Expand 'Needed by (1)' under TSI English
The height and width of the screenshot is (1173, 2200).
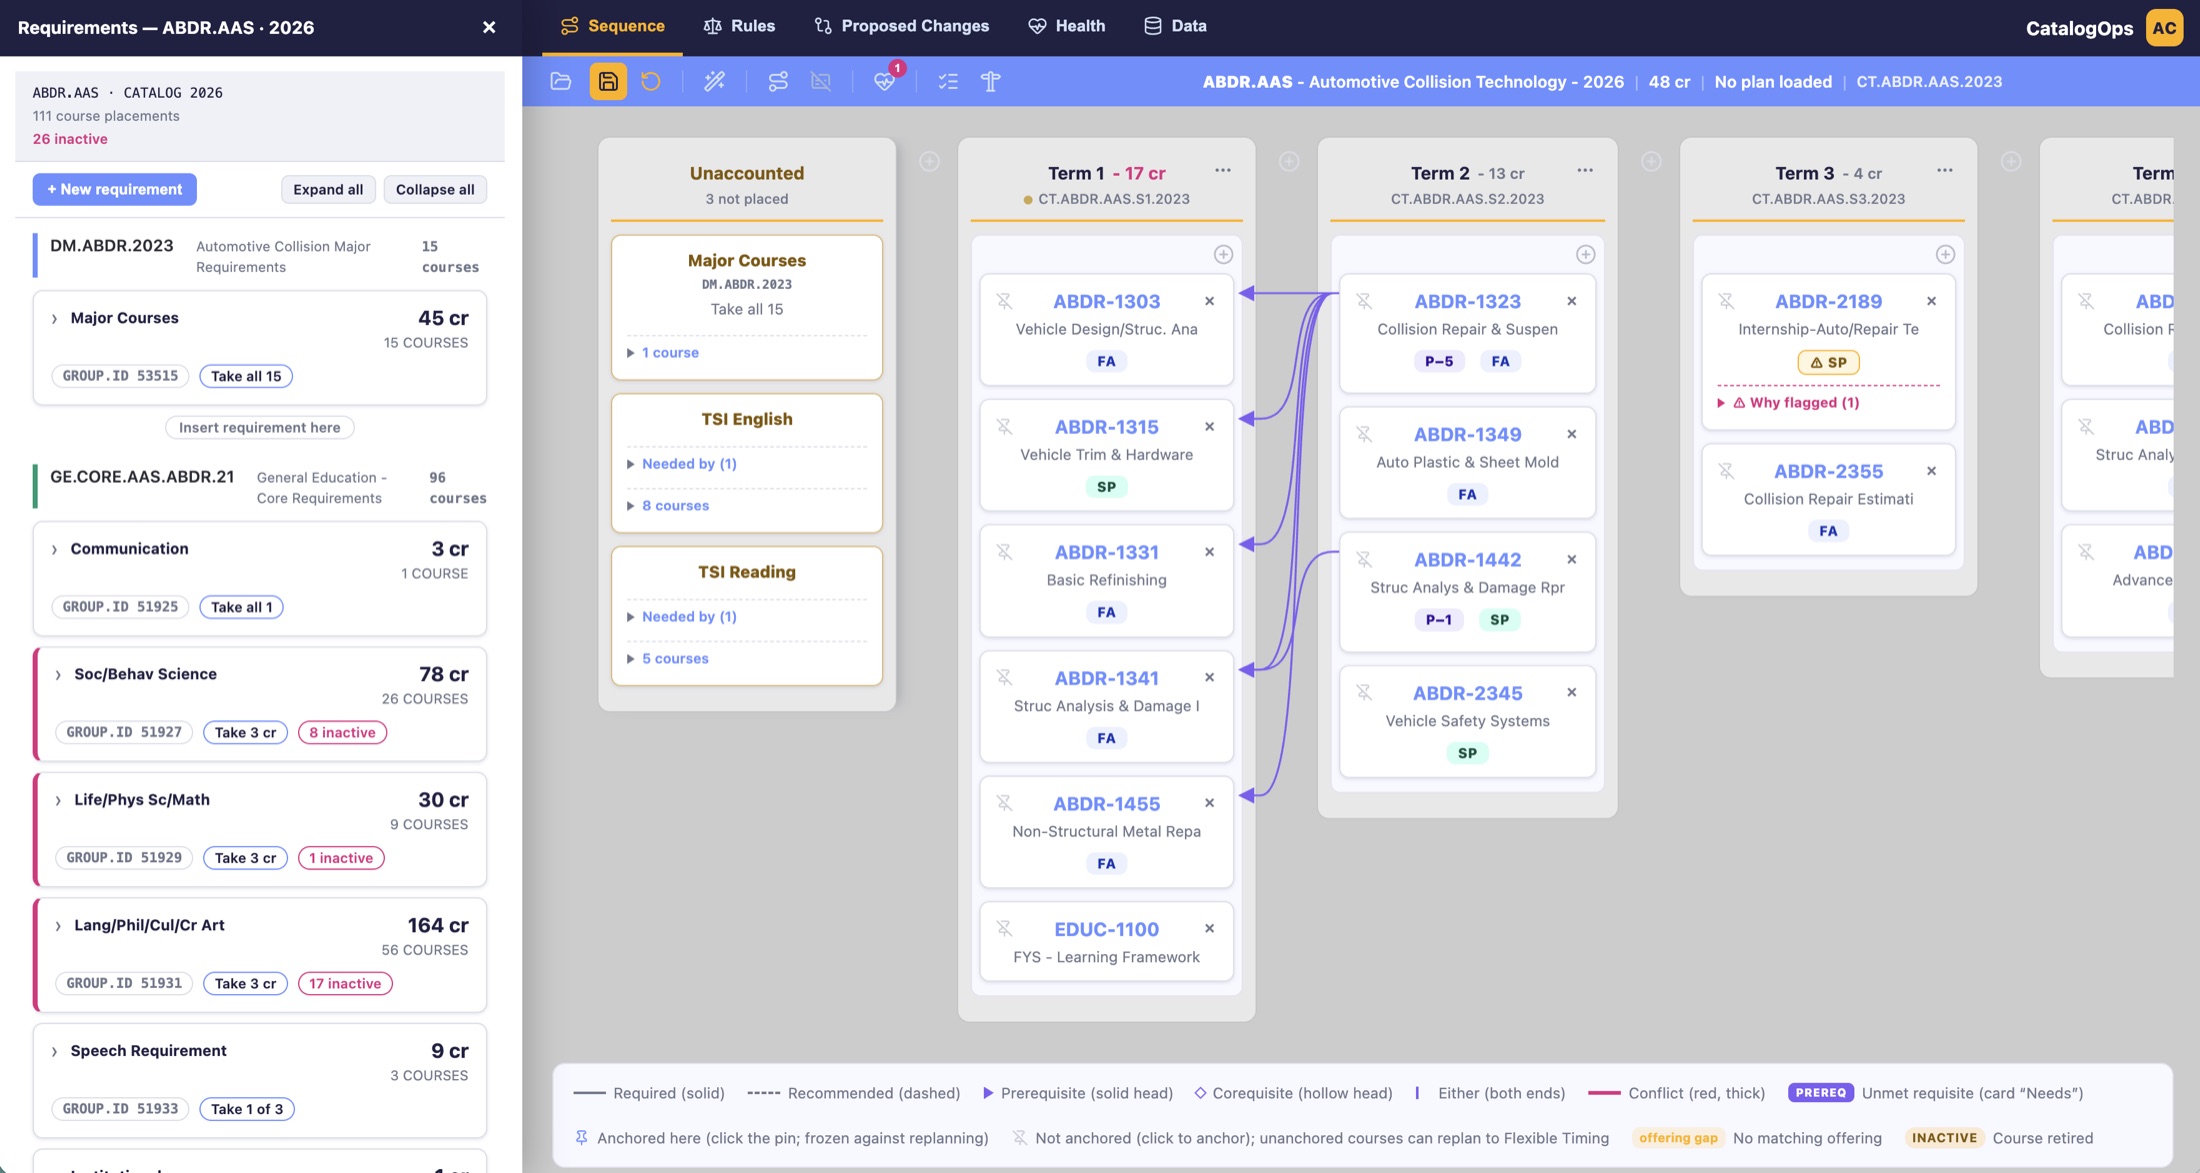pyautogui.click(x=681, y=463)
